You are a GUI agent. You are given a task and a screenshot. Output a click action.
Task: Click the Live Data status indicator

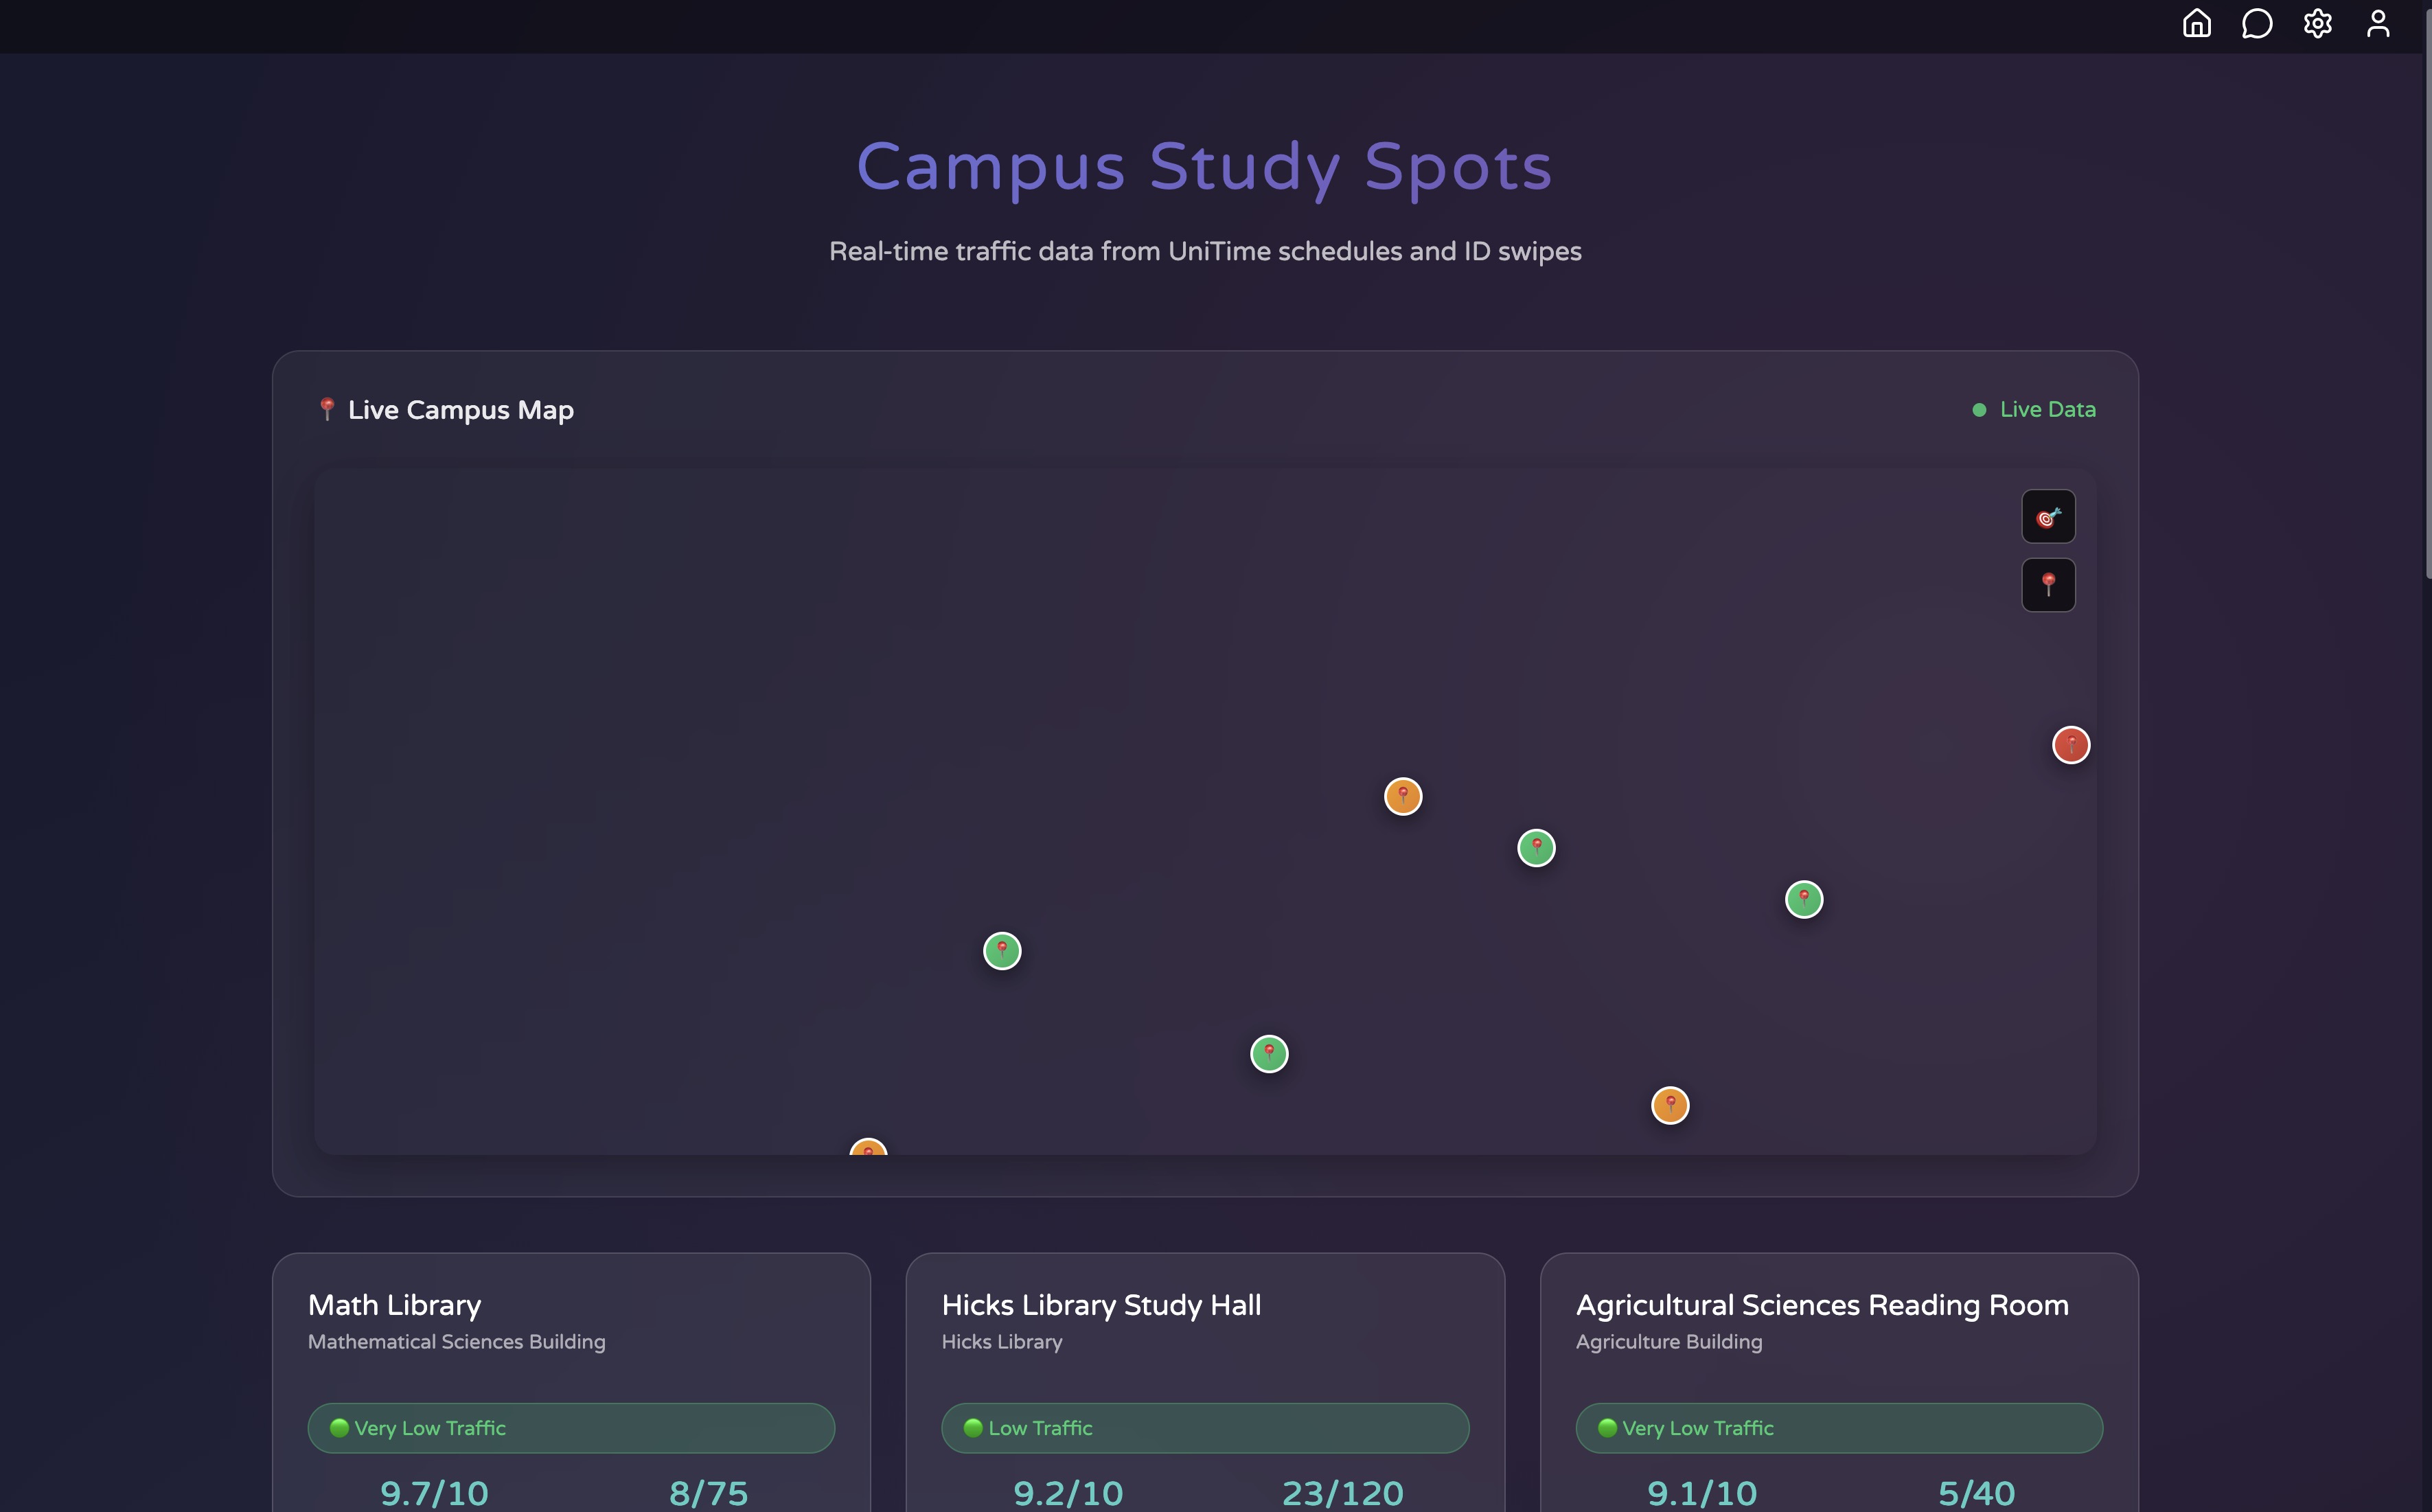2034,410
